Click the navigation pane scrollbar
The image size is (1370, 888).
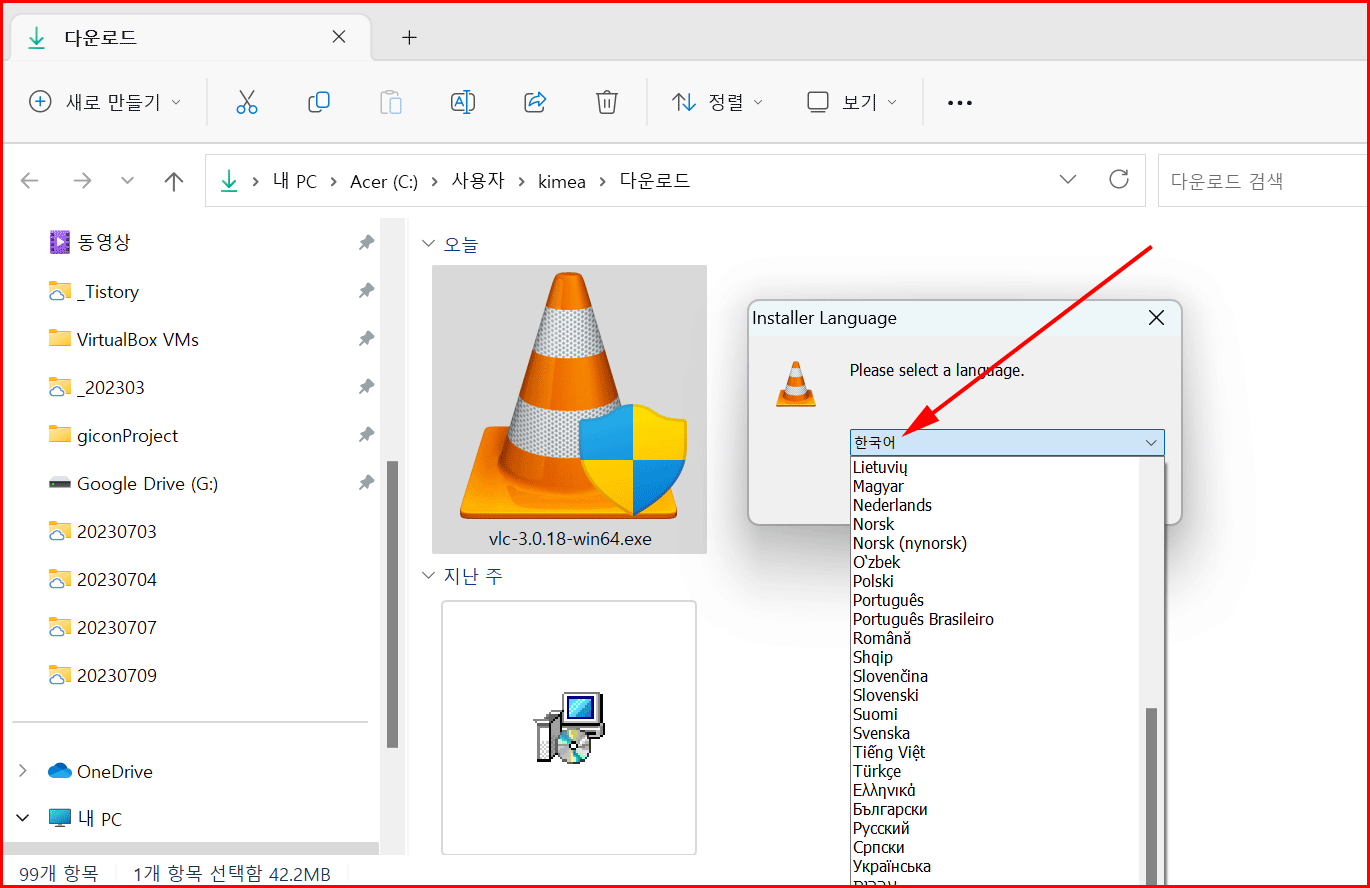pyautogui.click(x=393, y=604)
